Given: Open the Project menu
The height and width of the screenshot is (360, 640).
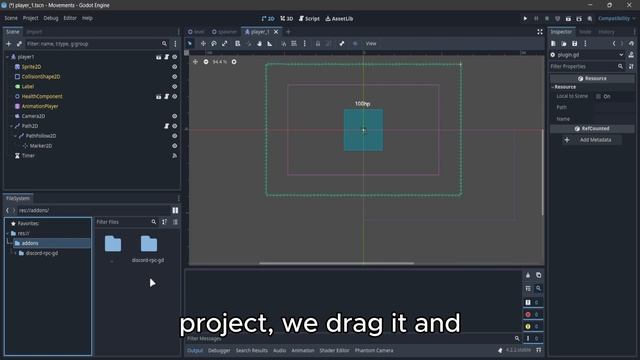Looking at the screenshot, I should (30, 18).
